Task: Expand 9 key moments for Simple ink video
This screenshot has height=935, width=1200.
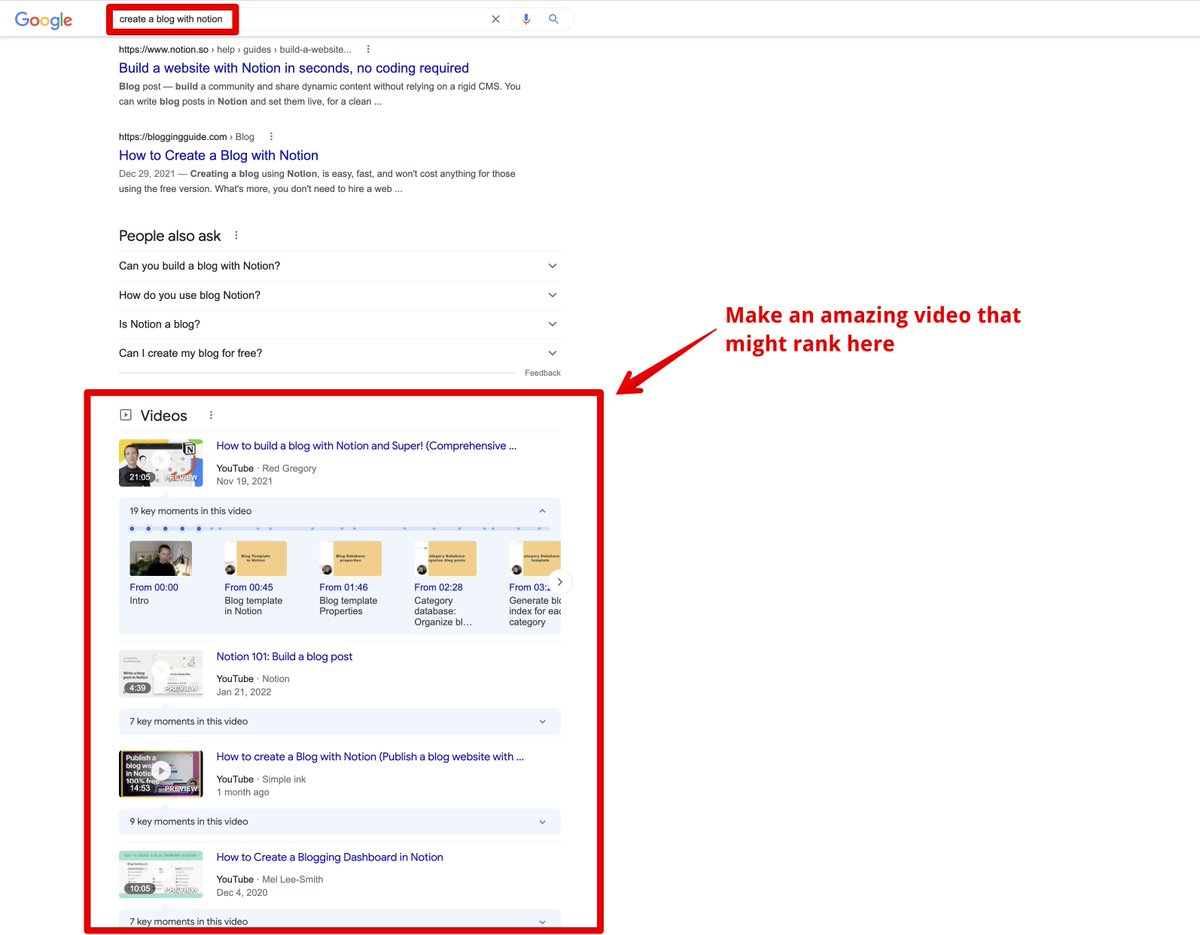Action: (542, 822)
